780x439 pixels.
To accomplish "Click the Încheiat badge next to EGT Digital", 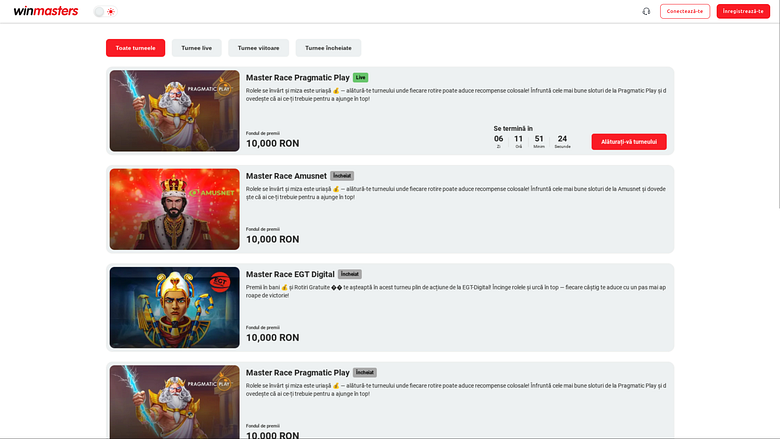I will click(x=350, y=274).
